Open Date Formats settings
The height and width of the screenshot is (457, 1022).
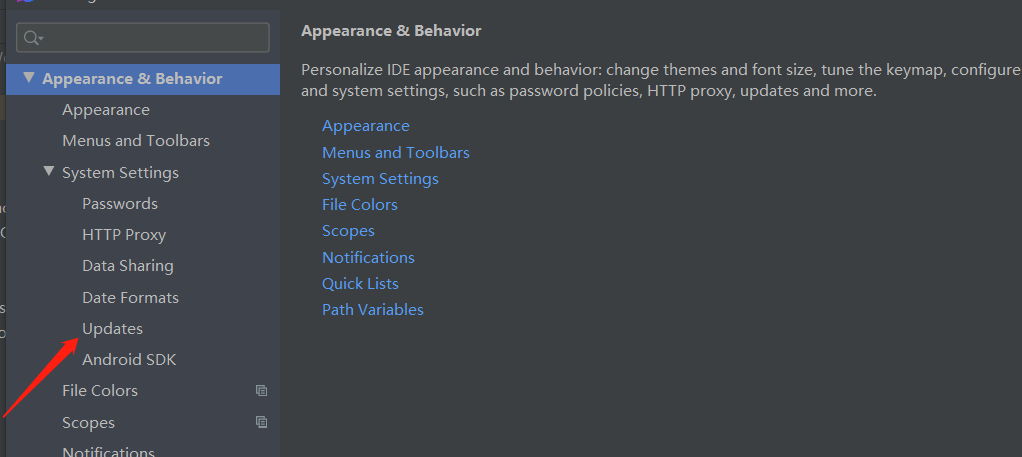pos(130,297)
